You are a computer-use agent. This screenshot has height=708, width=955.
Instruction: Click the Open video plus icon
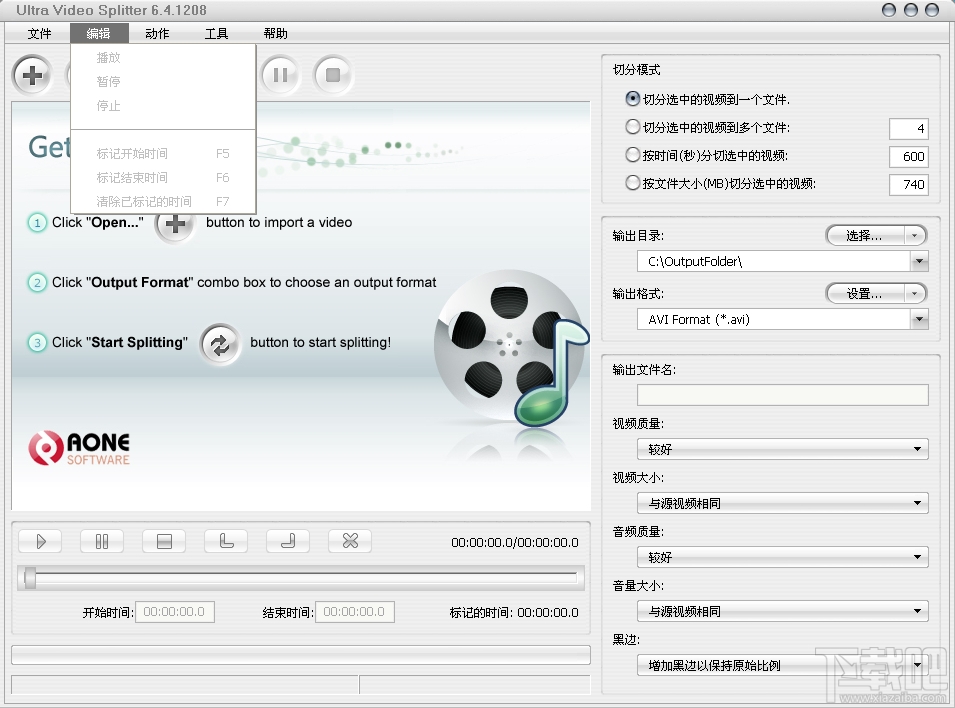(x=31, y=75)
